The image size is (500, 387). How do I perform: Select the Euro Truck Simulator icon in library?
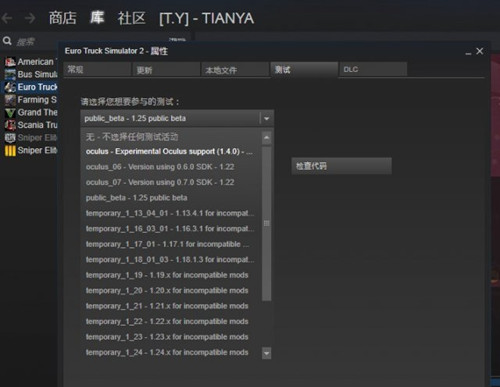click(x=10, y=87)
